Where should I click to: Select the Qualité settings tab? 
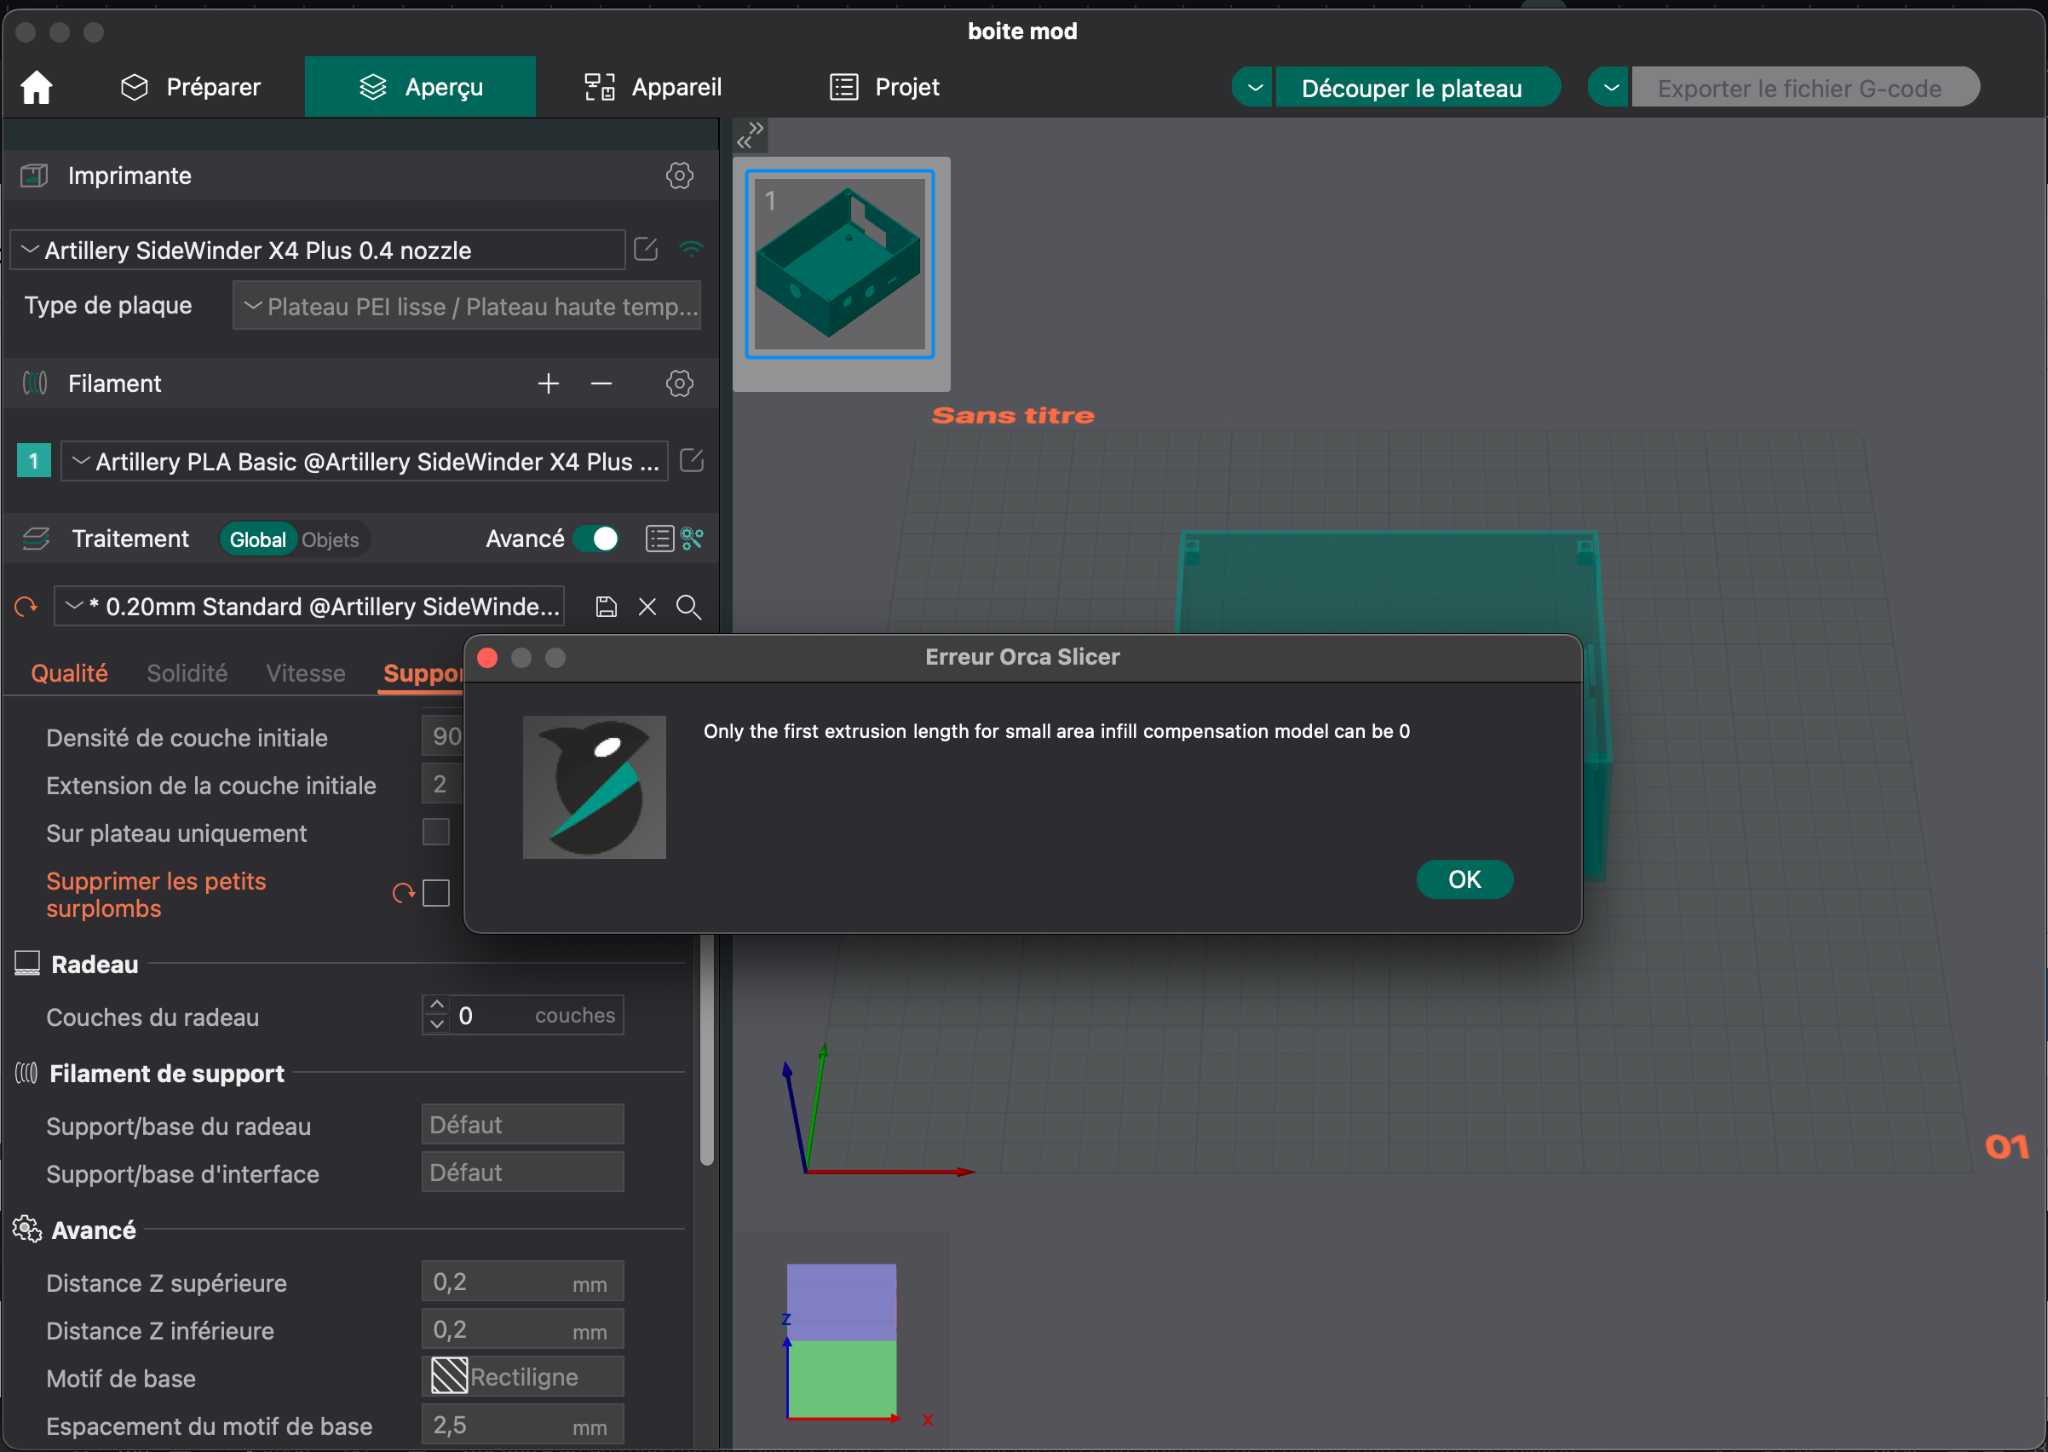pos(69,673)
